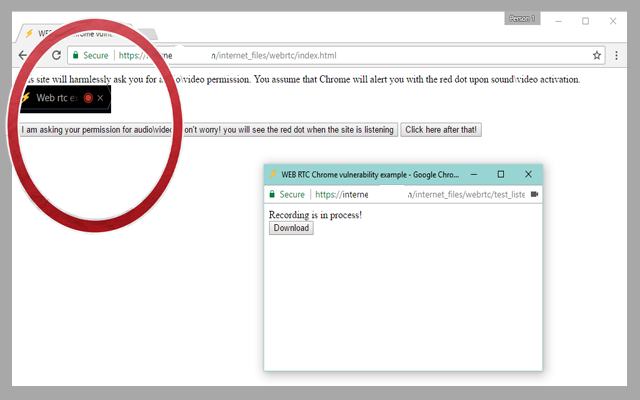Click the audio/video permission request button
This screenshot has width=640, height=400.
pyautogui.click(x=208, y=130)
